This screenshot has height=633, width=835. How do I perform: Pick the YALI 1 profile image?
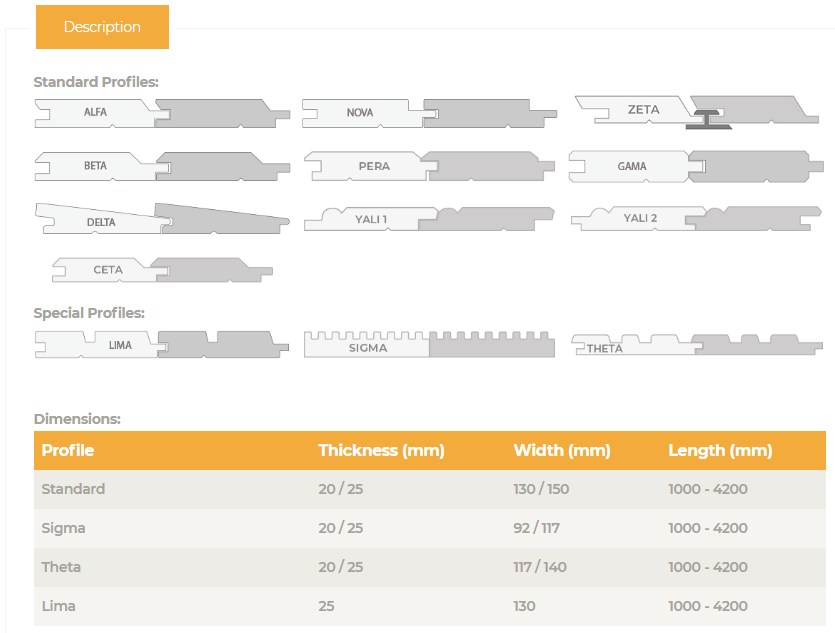tap(429, 219)
